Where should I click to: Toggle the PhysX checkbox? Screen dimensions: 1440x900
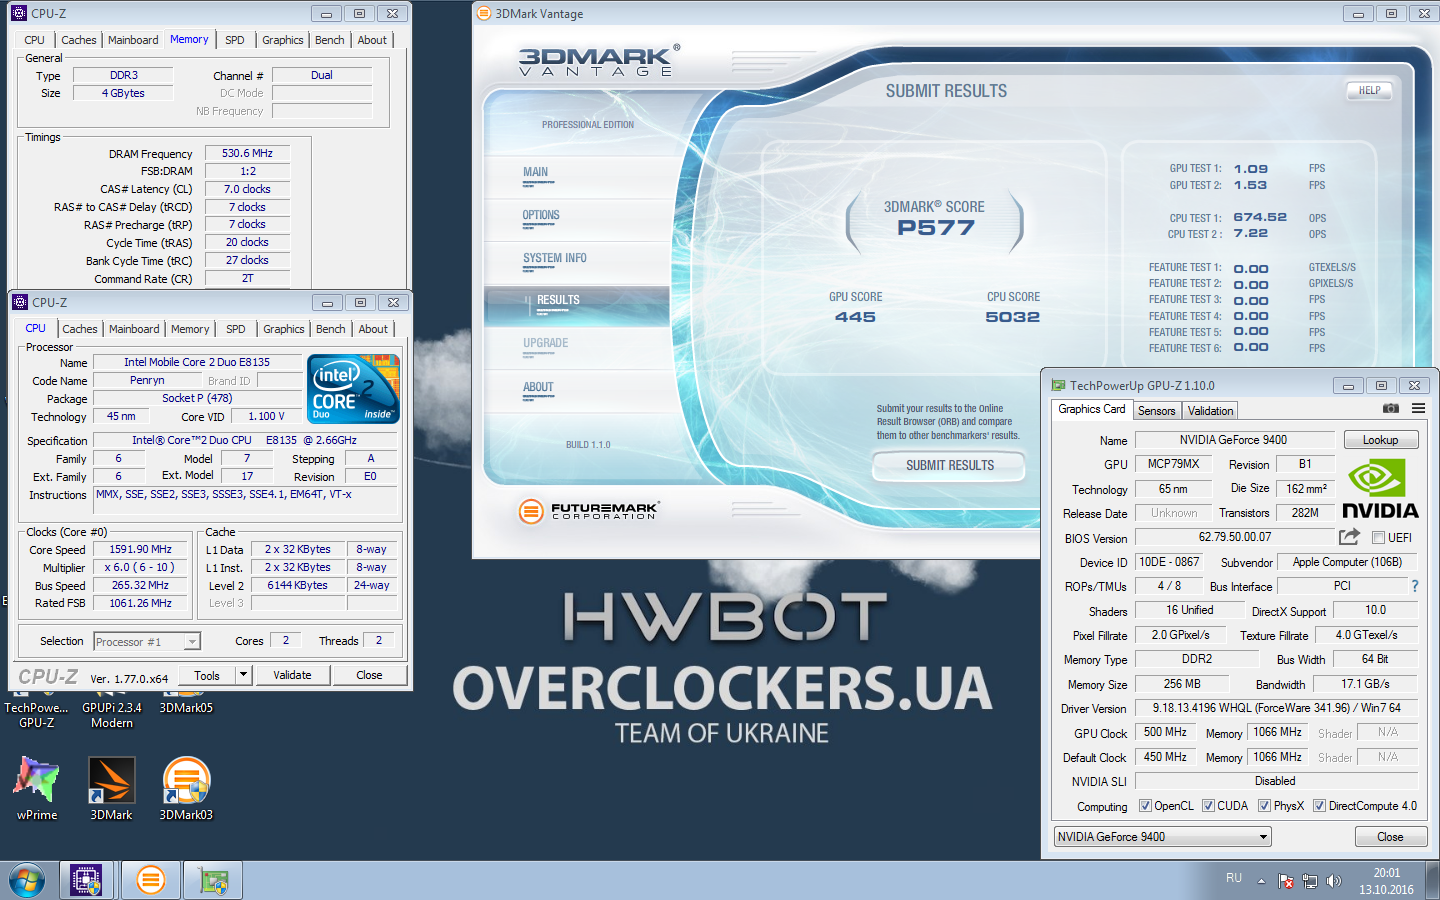tap(1264, 806)
